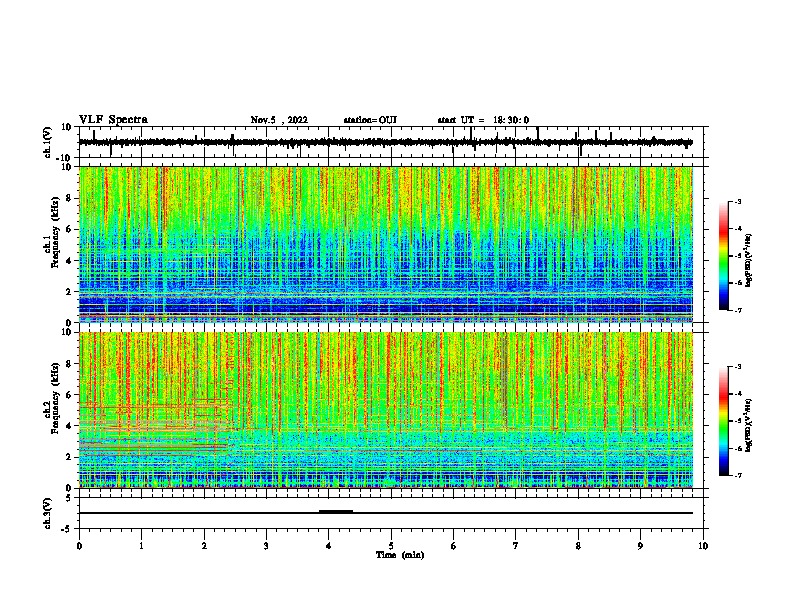
Task: Click the "station=OUI" header label
Action: tap(370, 120)
